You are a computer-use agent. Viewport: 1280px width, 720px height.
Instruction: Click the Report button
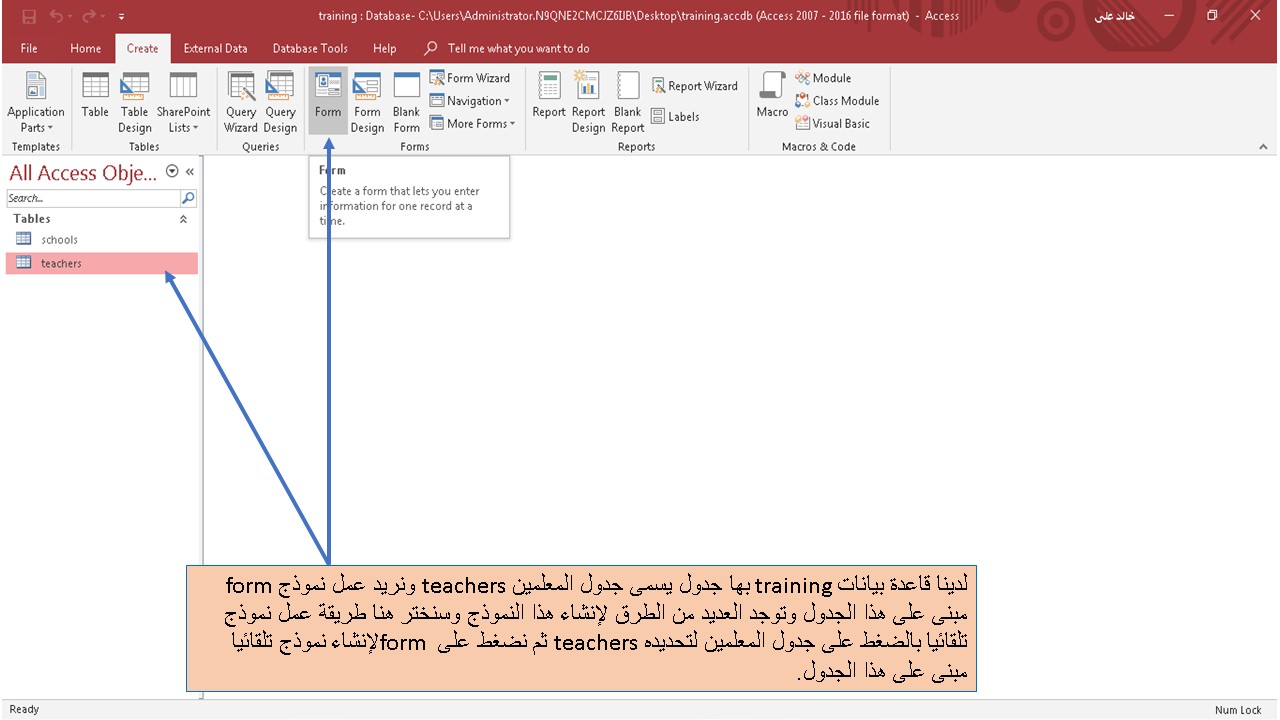549,96
